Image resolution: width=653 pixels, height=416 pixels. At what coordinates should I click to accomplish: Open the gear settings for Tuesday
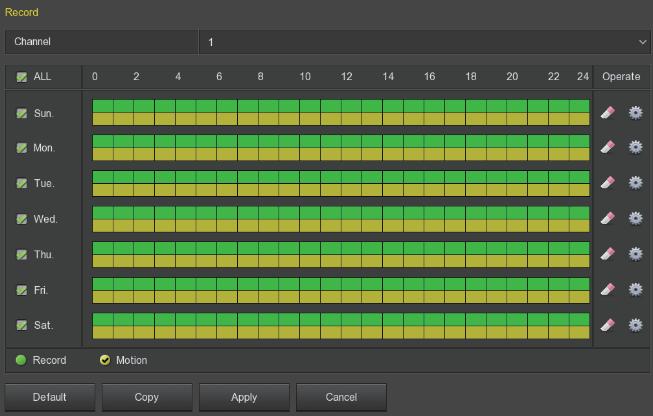click(x=636, y=182)
